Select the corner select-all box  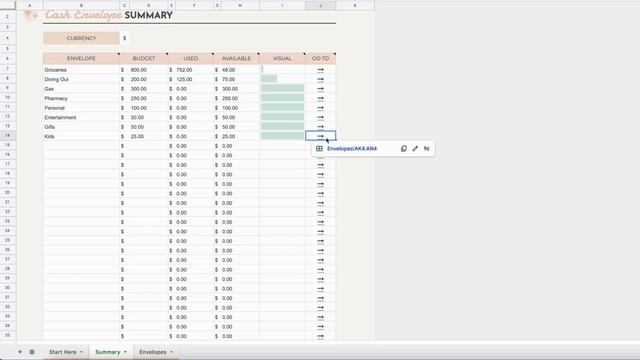tap(8, 5)
